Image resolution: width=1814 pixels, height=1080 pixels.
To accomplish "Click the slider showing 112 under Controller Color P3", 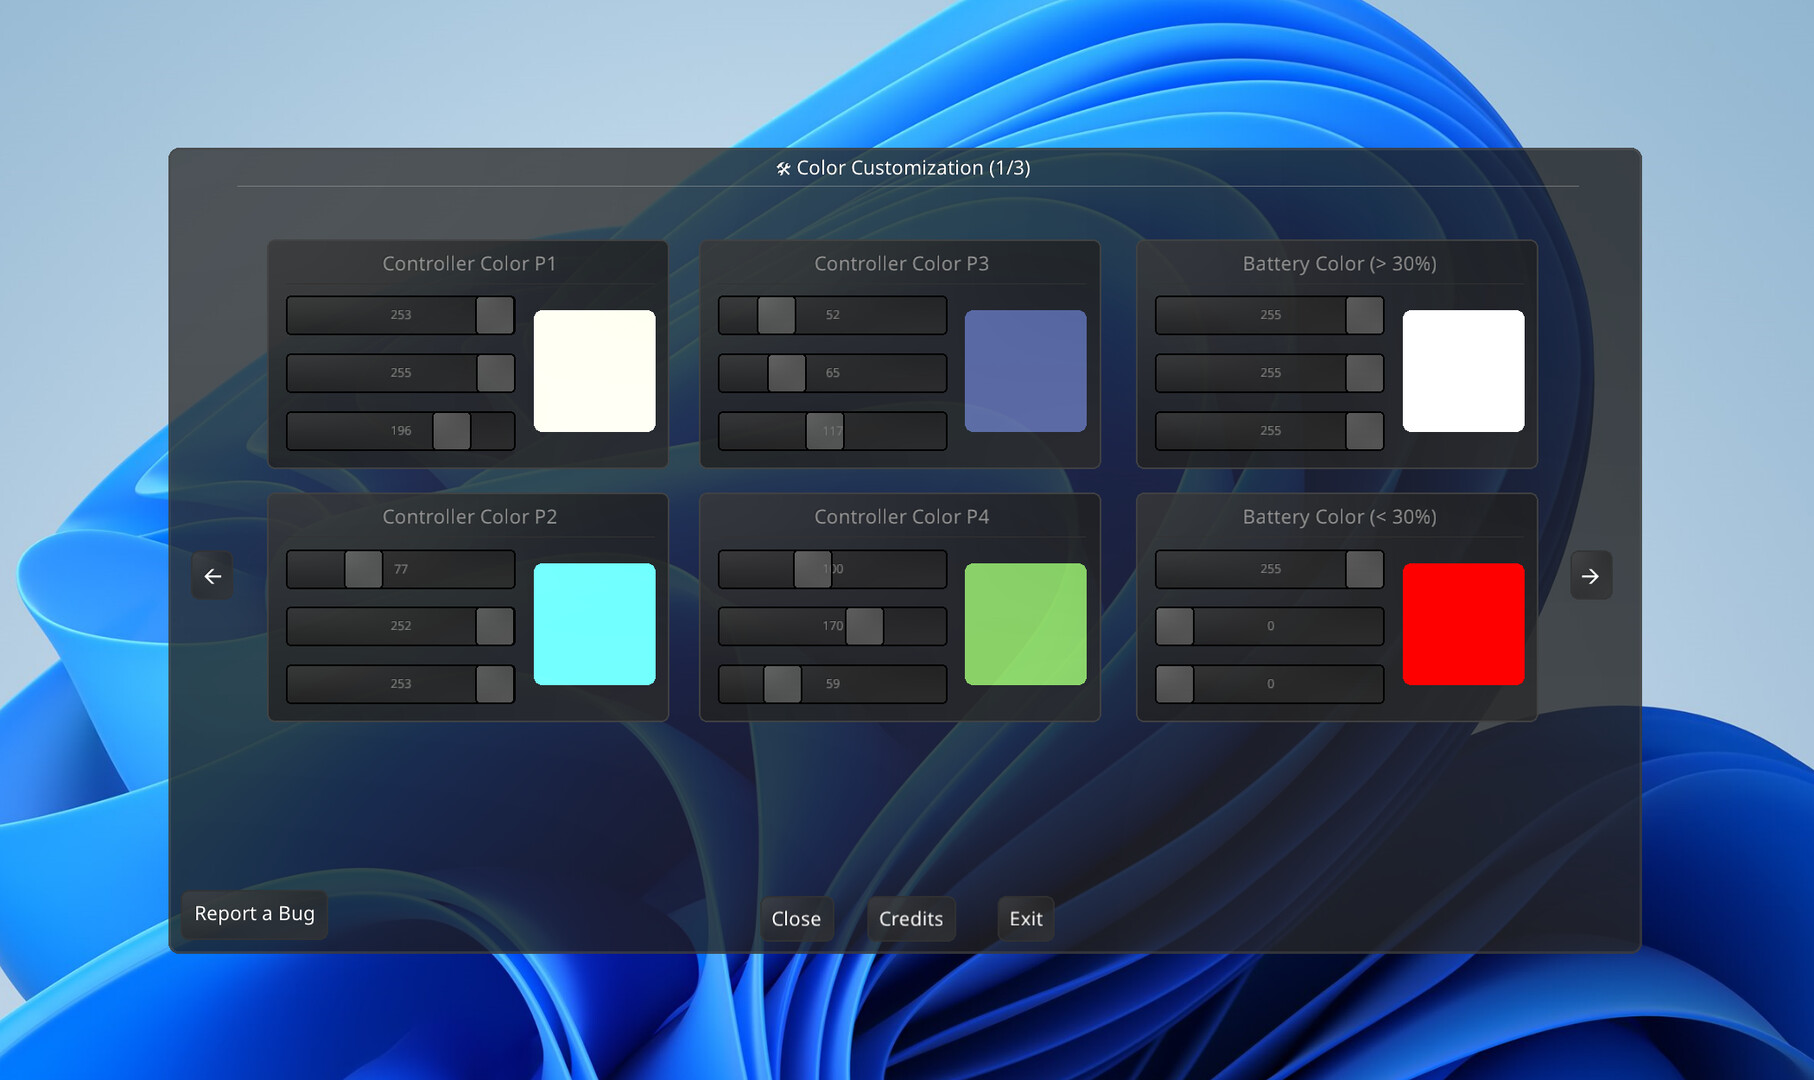I will click(x=830, y=430).
